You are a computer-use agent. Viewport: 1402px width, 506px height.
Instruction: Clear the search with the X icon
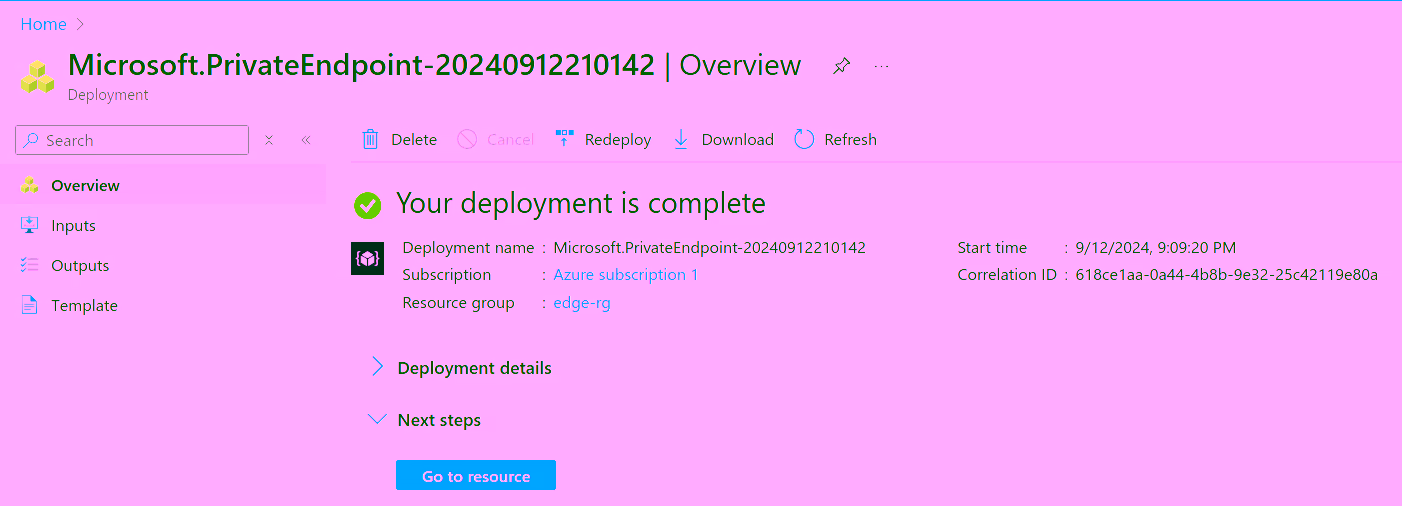(x=269, y=140)
